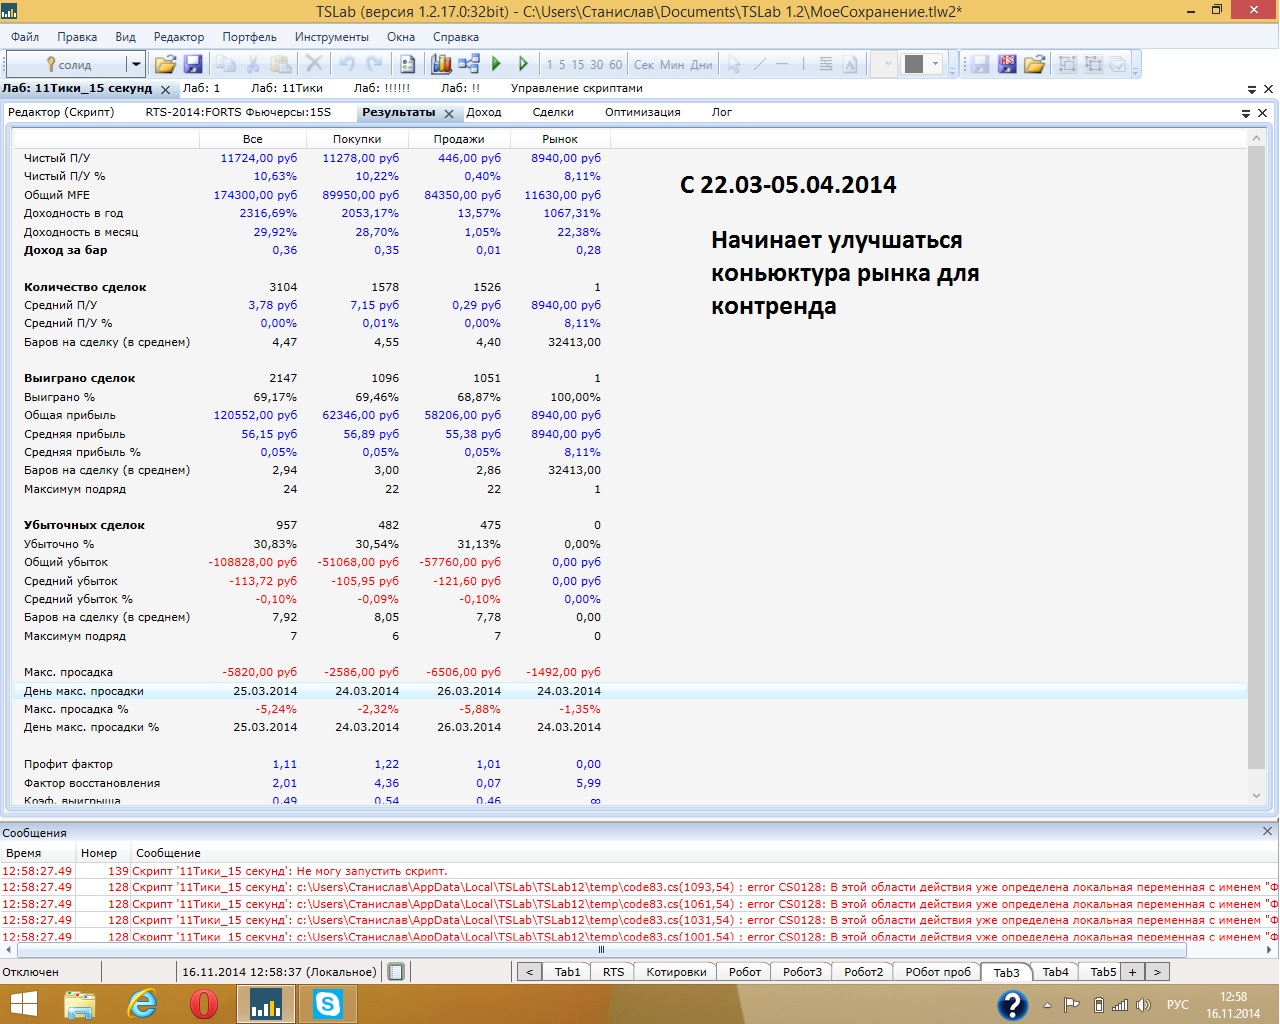1280x1024 pixels.
Task: Launch Opera browser from the taskbar
Action: point(203,1003)
